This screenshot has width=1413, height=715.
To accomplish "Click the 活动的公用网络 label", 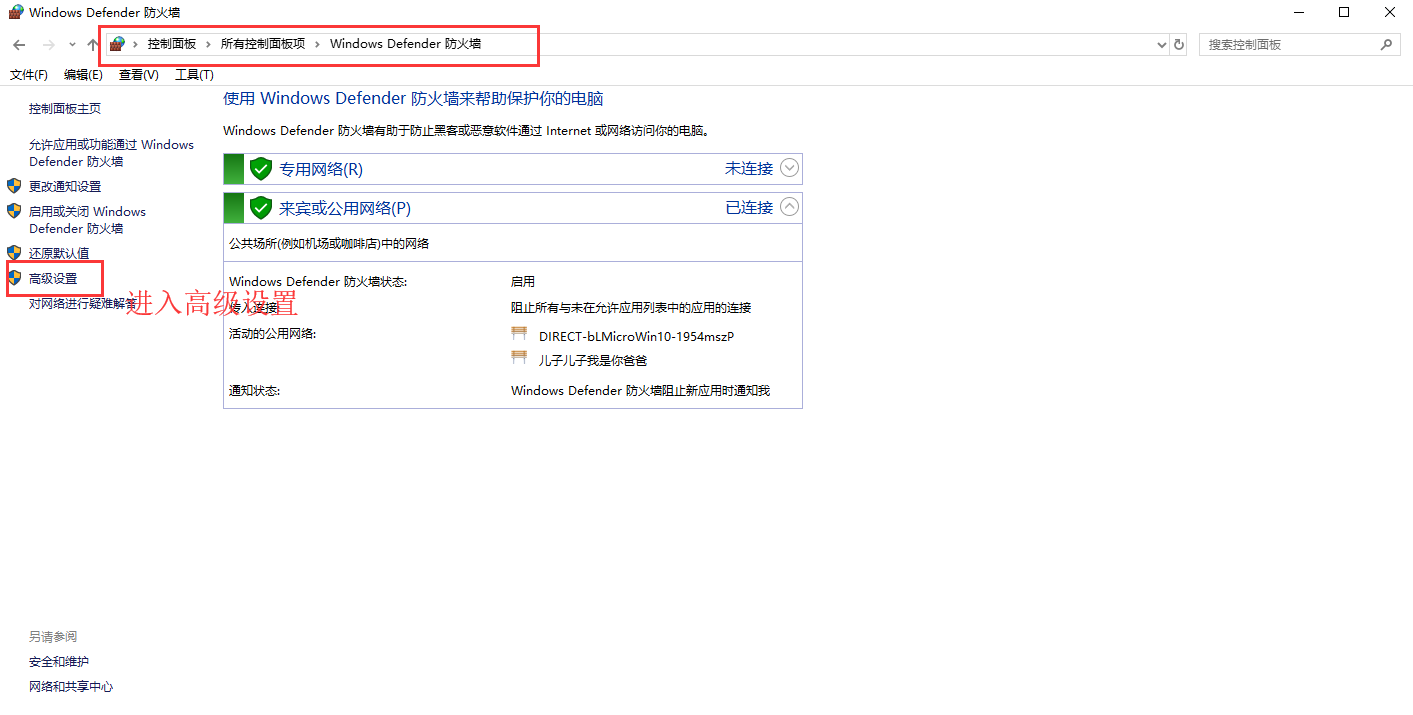I will click(x=272, y=334).
